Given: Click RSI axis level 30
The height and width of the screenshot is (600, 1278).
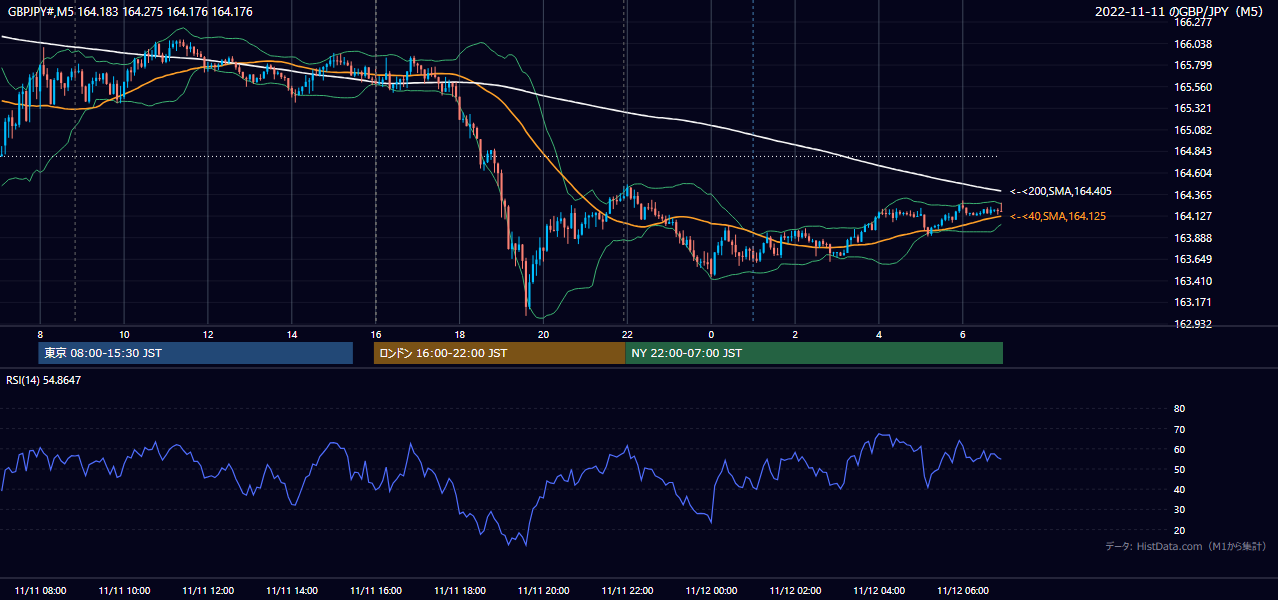Looking at the screenshot, I should [1179, 510].
